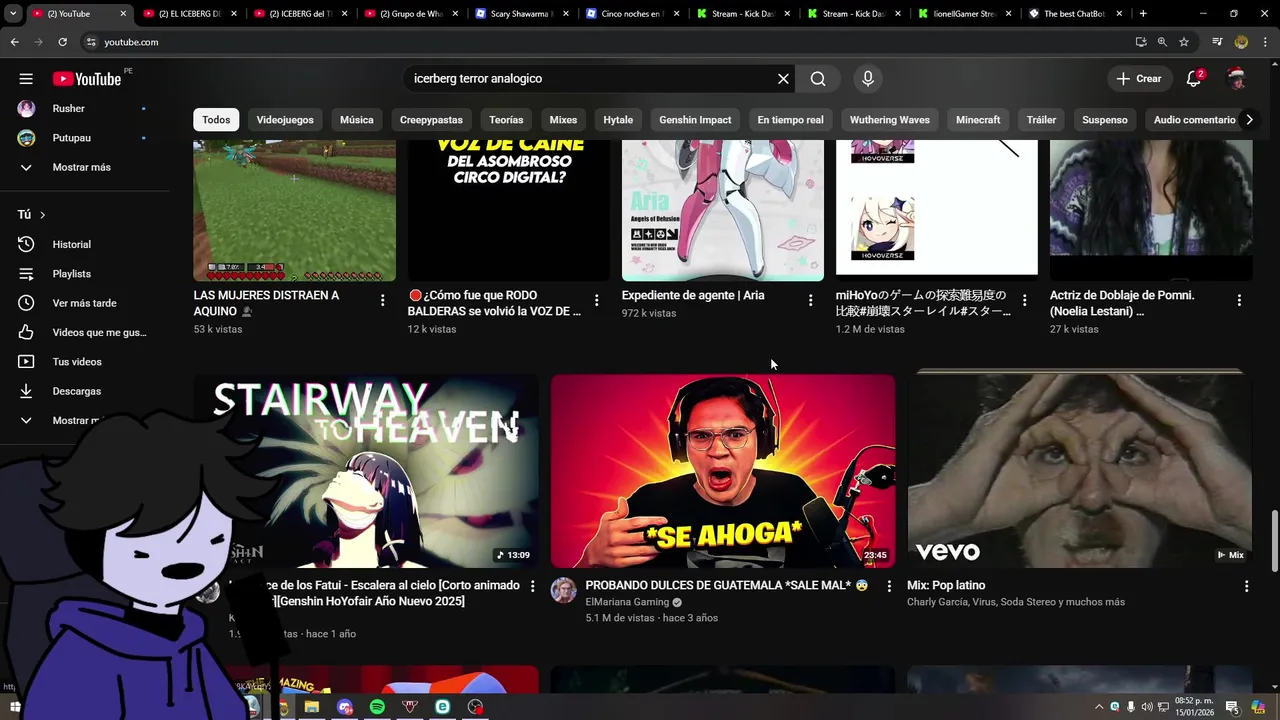Open the YouTube account avatar menu
This screenshot has width=1280, height=720.
pyautogui.click(x=1237, y=79)
